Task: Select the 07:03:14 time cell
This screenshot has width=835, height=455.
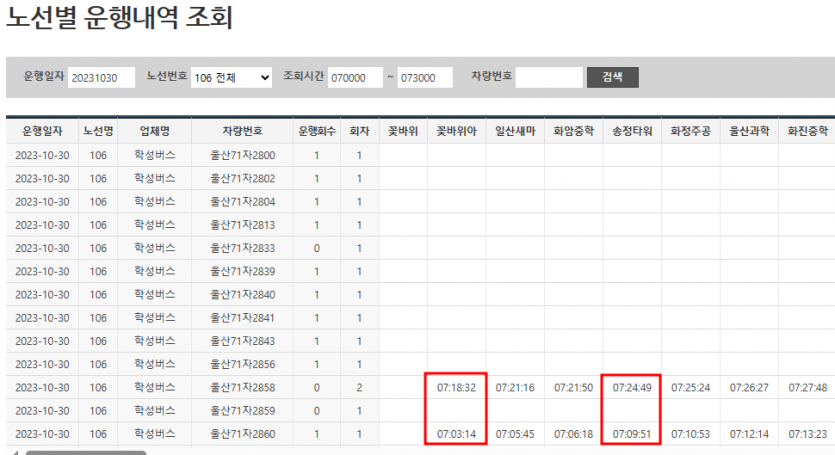Action: coord(457,434)
